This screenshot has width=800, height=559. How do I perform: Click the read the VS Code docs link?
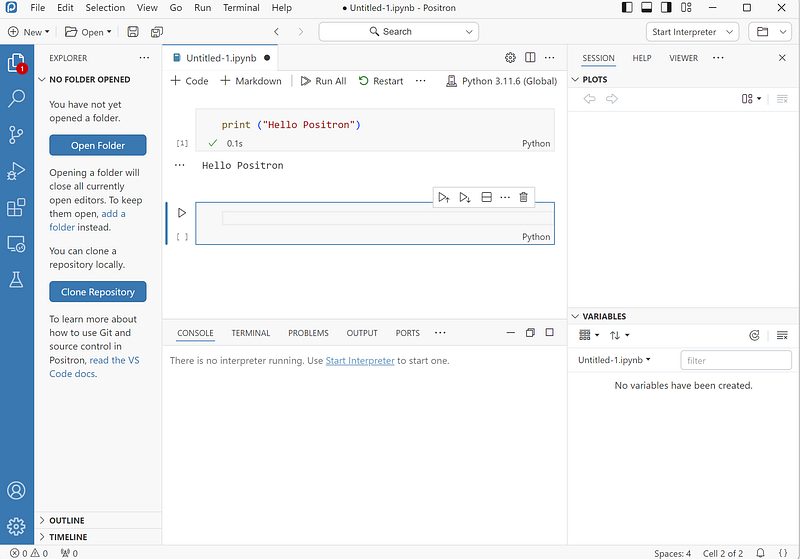tap(94, 367)
